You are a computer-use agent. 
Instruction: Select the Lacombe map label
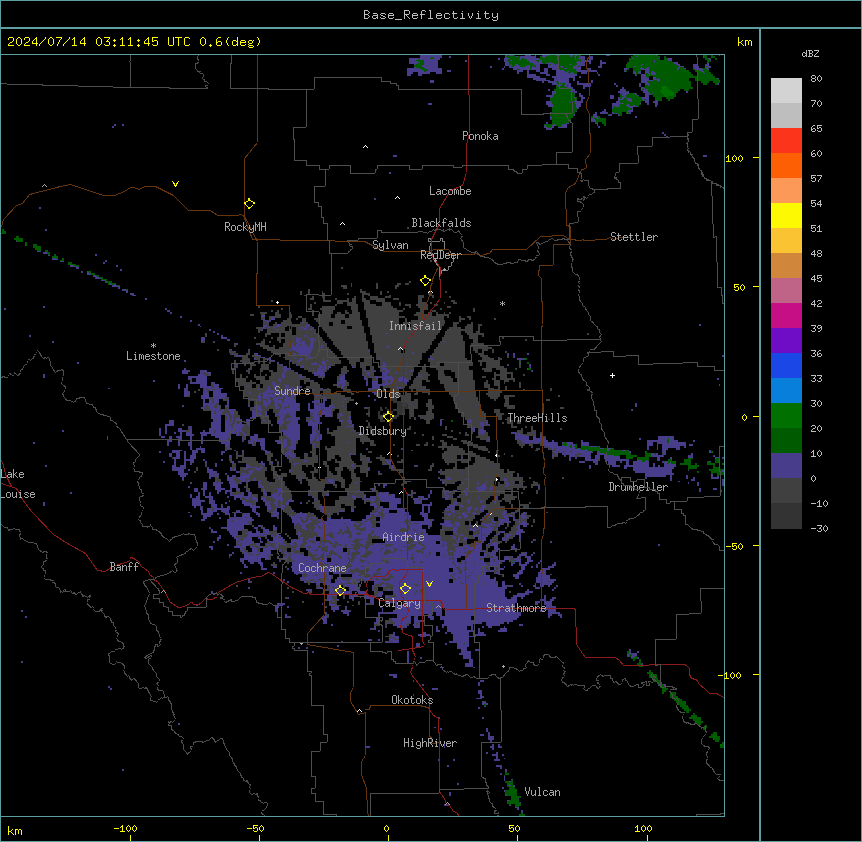(450, 191)
